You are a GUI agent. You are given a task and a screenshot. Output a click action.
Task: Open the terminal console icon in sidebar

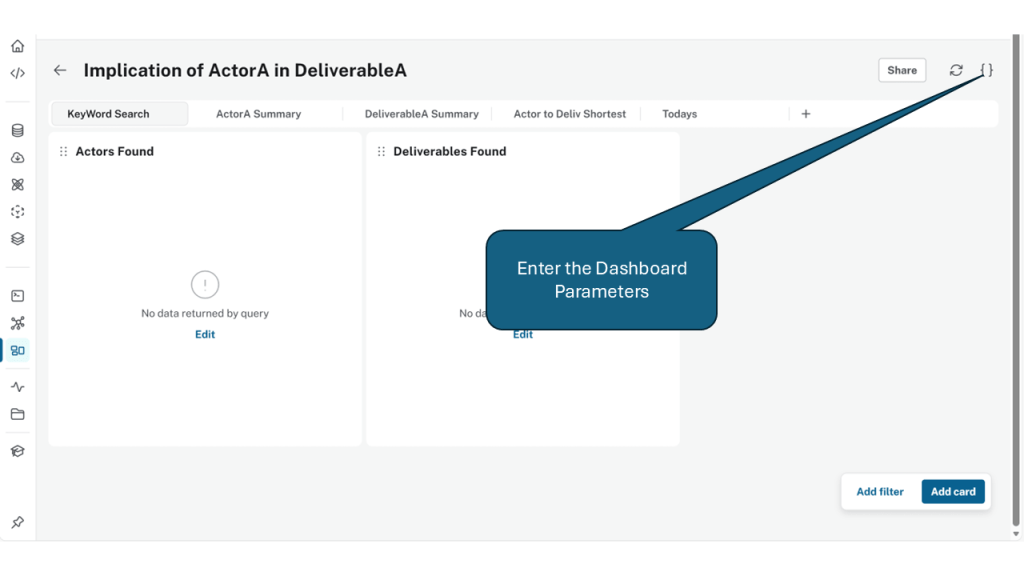17,296
